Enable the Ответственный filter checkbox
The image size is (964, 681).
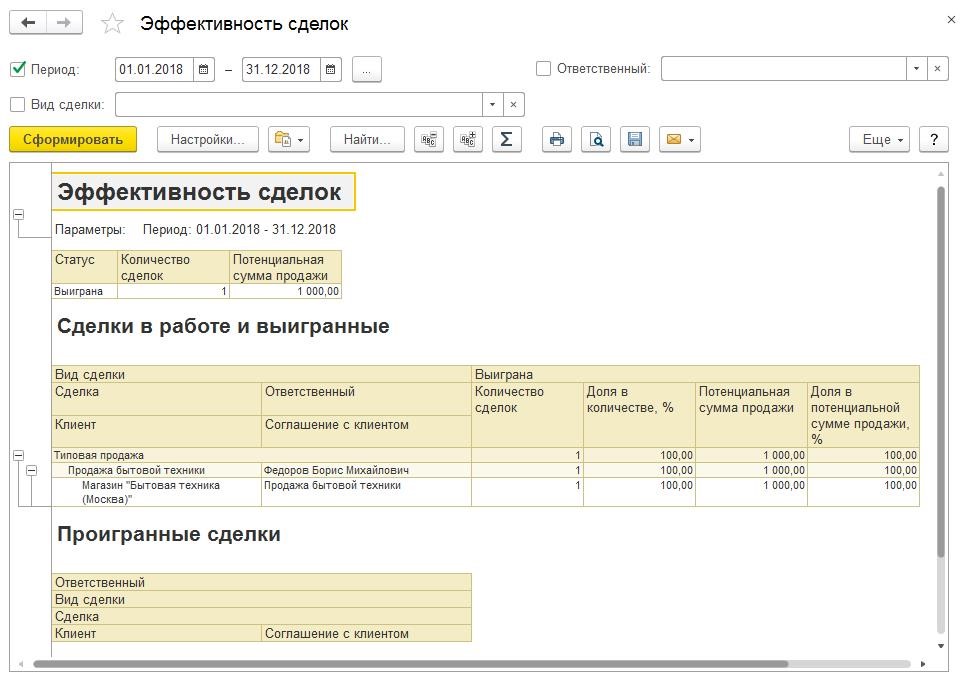click(x=543, y=68)
